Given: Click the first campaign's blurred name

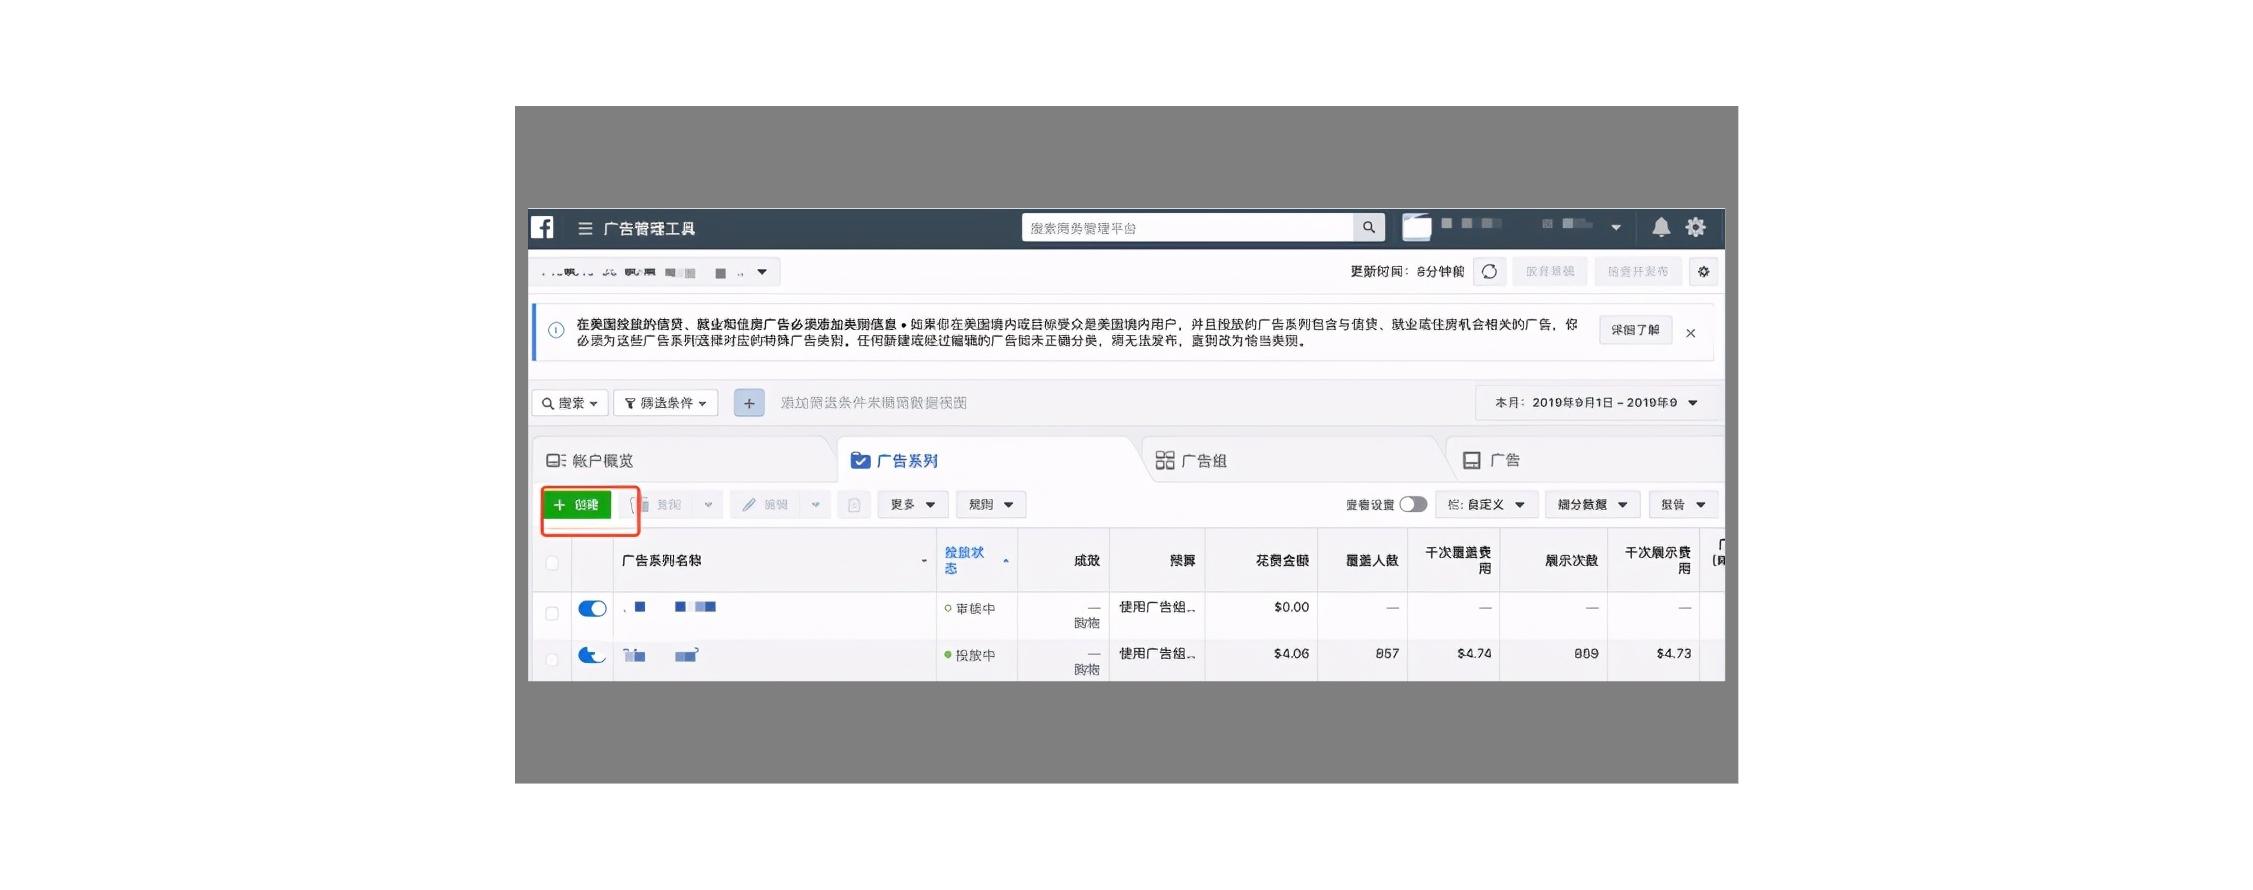Looking at the screenshot, I should tap(670, 607).
